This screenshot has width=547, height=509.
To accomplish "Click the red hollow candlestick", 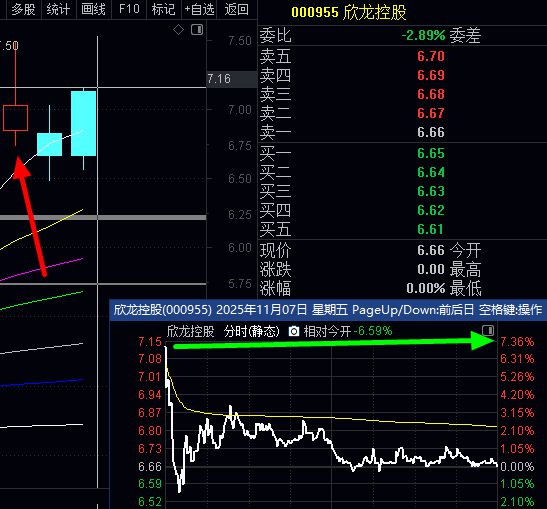I will coord(15,118).
